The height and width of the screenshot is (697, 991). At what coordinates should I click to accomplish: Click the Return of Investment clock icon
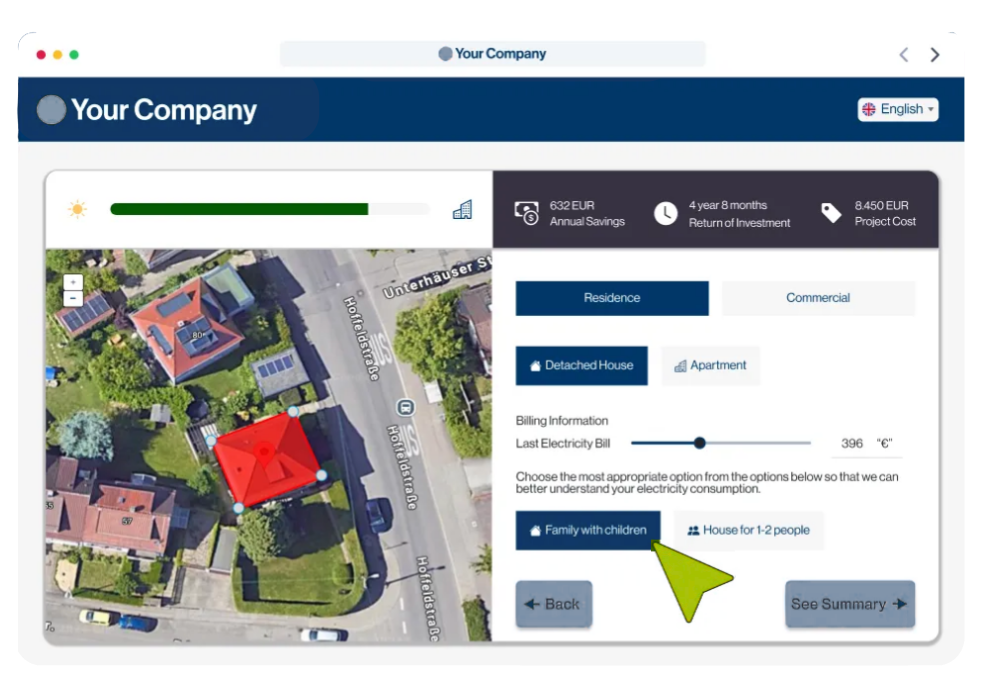pyautogui.click(x=665, y=213)
